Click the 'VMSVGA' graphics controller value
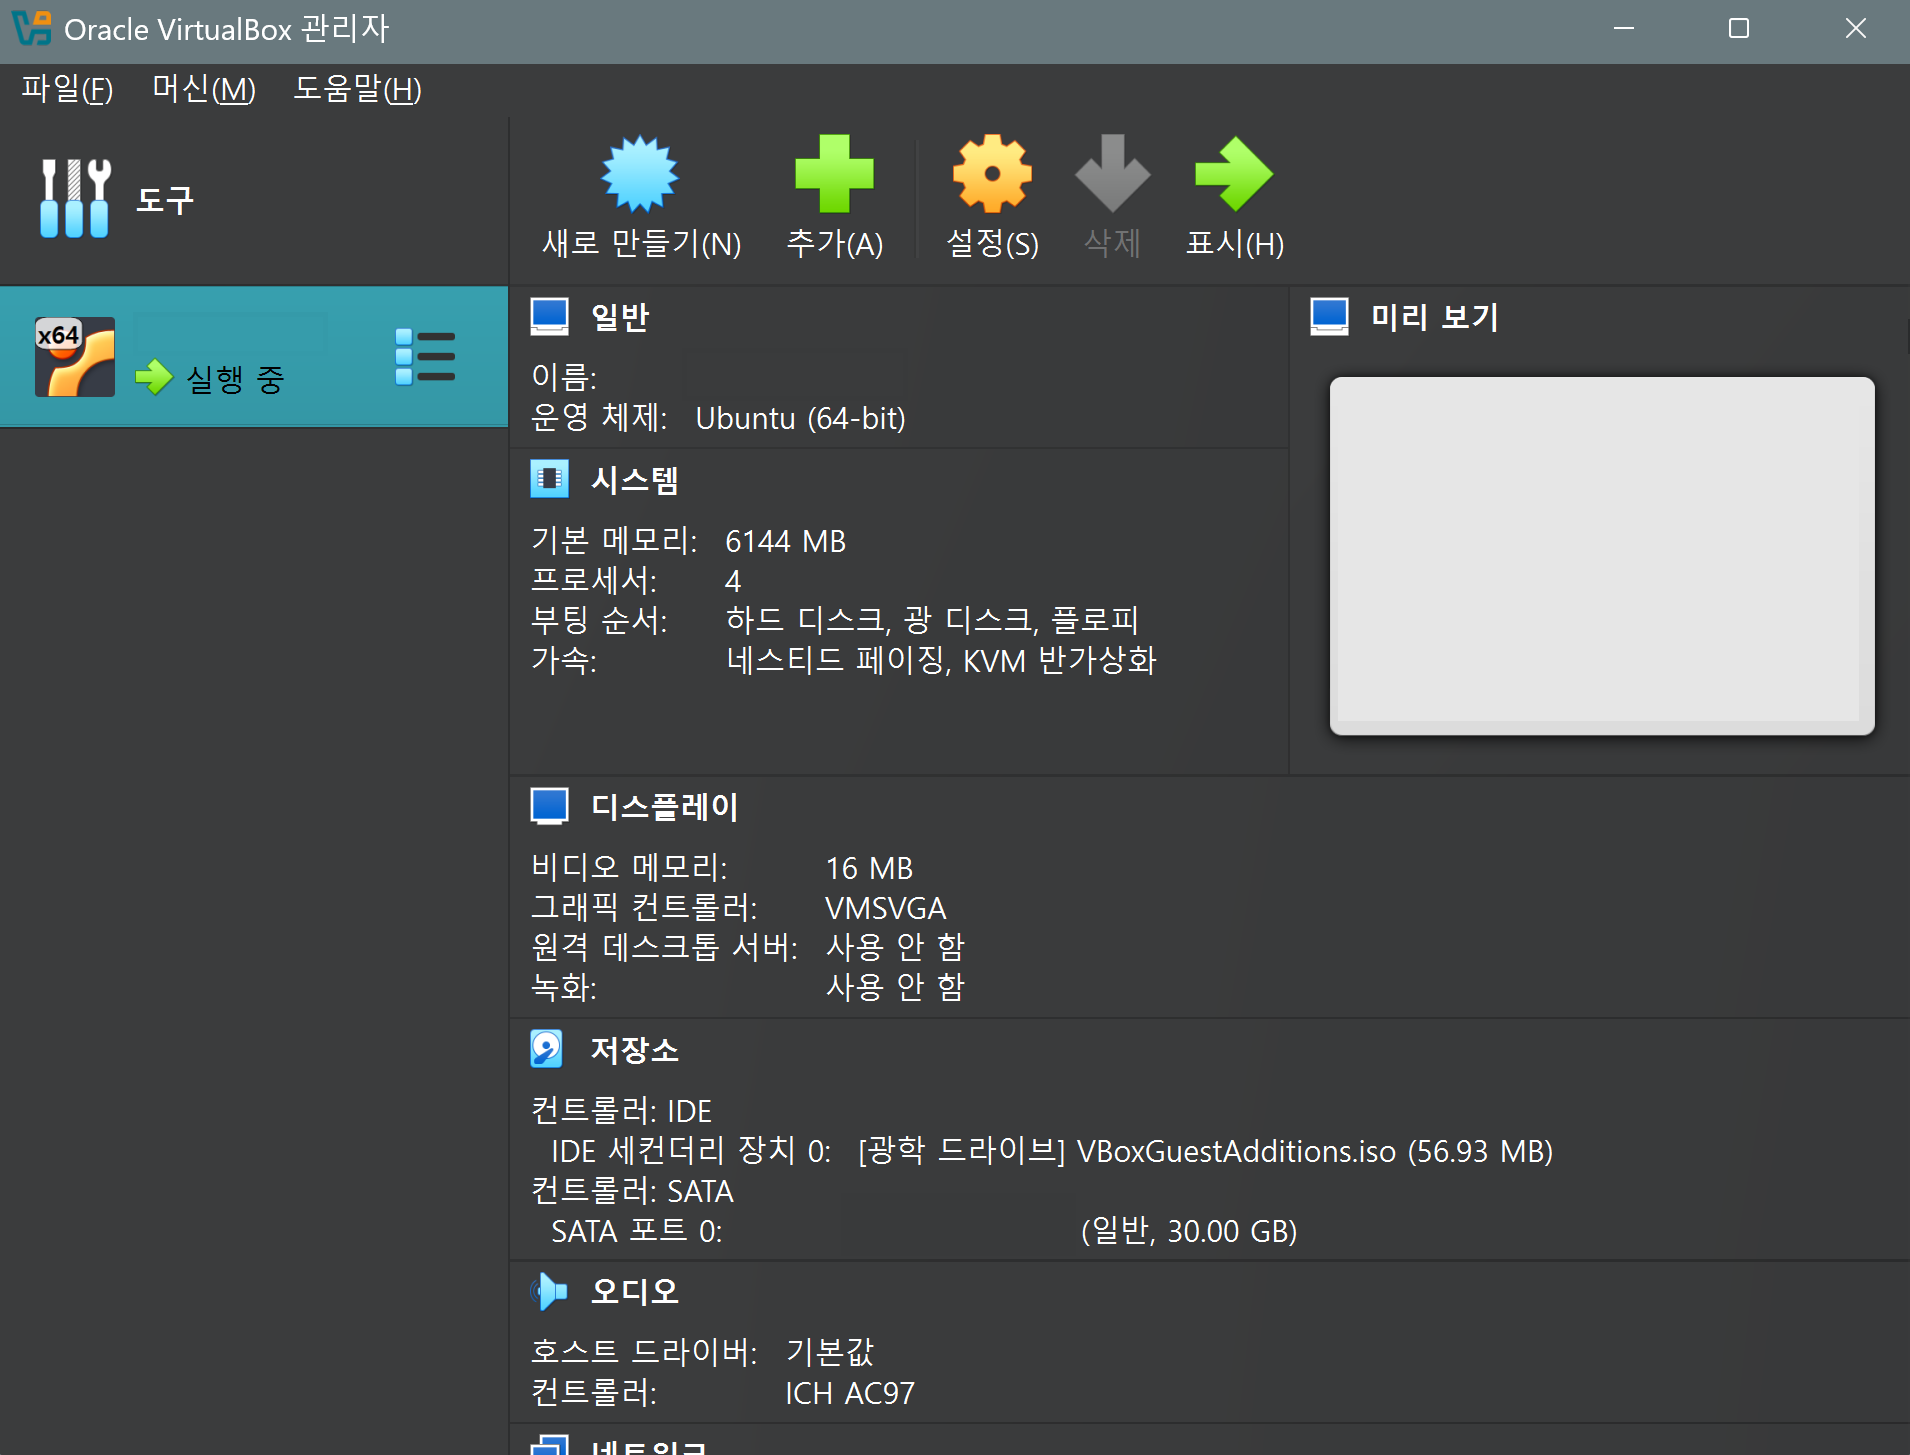The height and width of the screenshot is (1455, 1910). pos(885,908)
